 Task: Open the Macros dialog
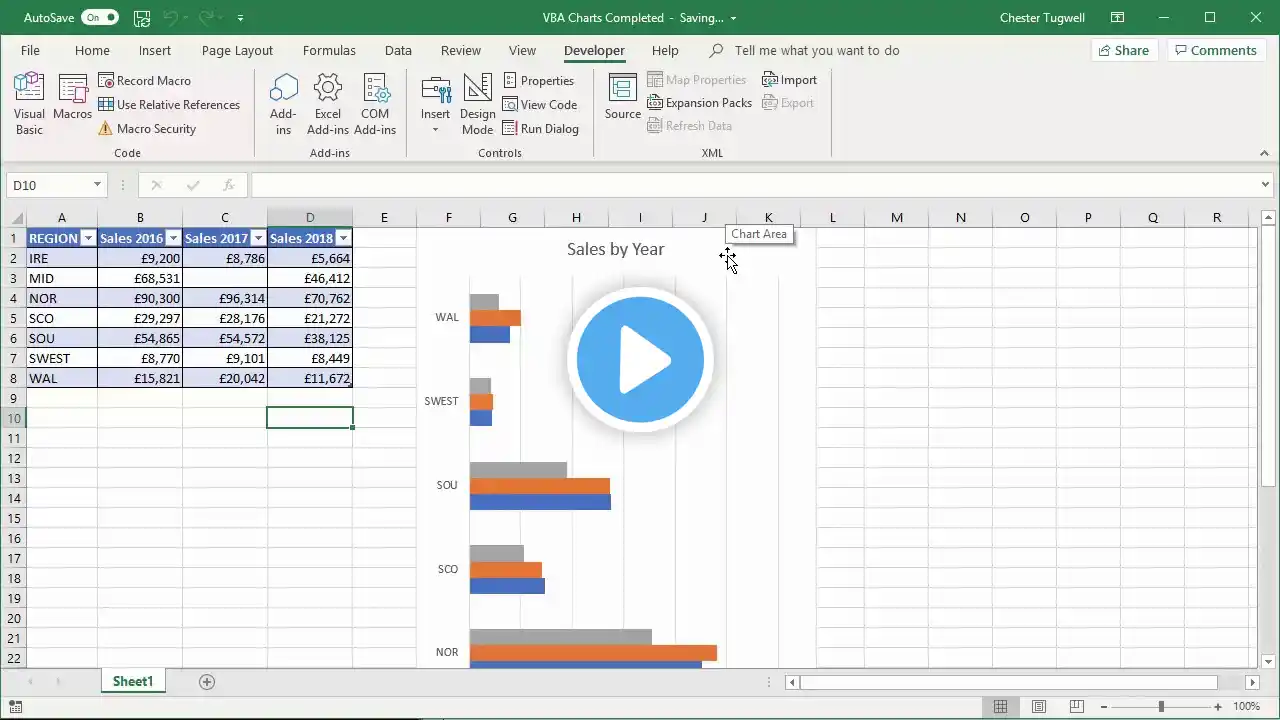(x=73, y=99)
